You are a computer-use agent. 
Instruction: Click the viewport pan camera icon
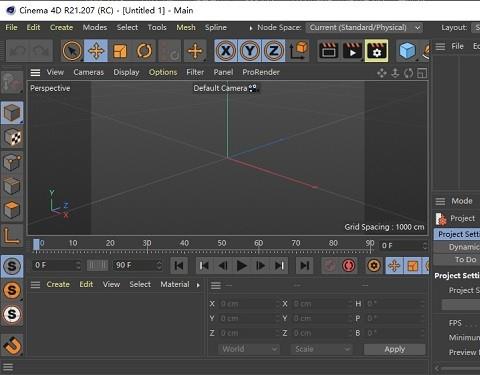coord(382,73)
